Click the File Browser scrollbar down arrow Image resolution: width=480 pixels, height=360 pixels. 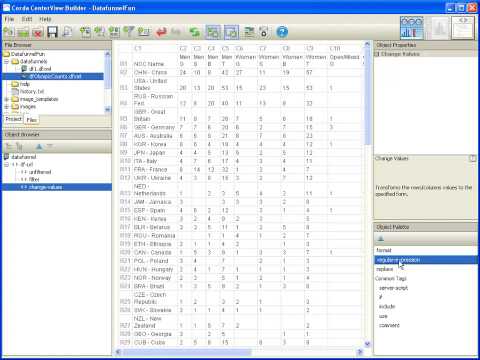click(107, 109)
